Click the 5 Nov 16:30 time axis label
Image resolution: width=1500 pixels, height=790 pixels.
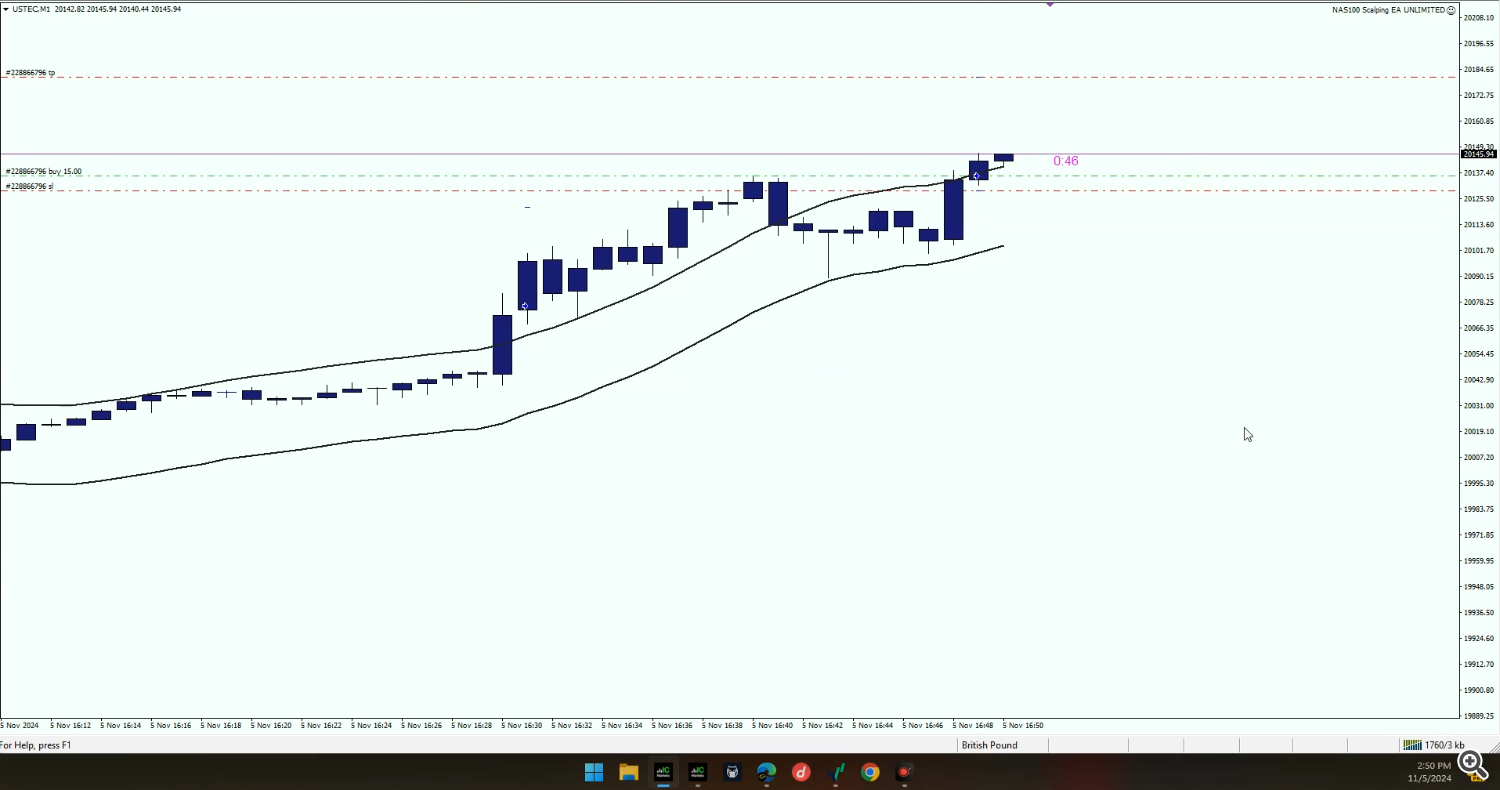click(x=521, y=725)
